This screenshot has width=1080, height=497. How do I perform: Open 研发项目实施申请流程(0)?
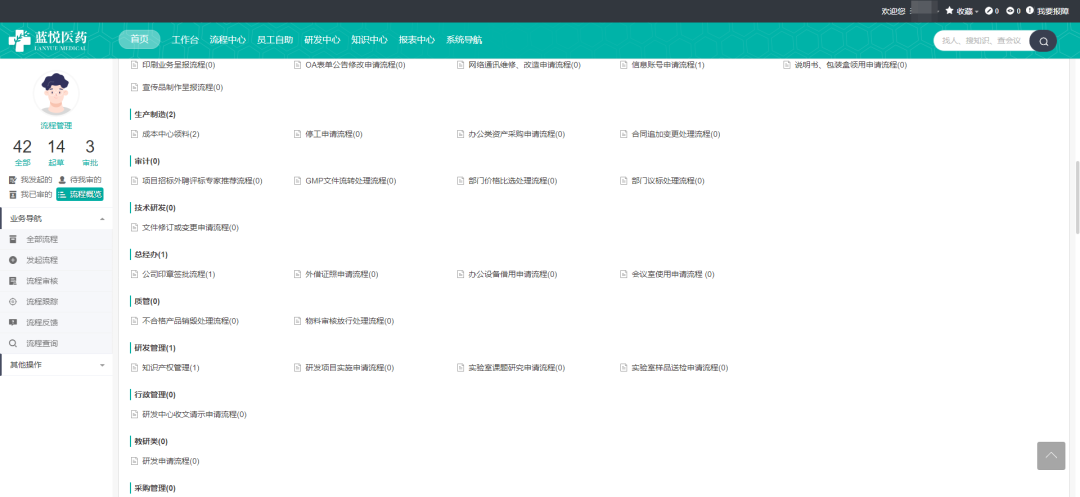point(349,368)
